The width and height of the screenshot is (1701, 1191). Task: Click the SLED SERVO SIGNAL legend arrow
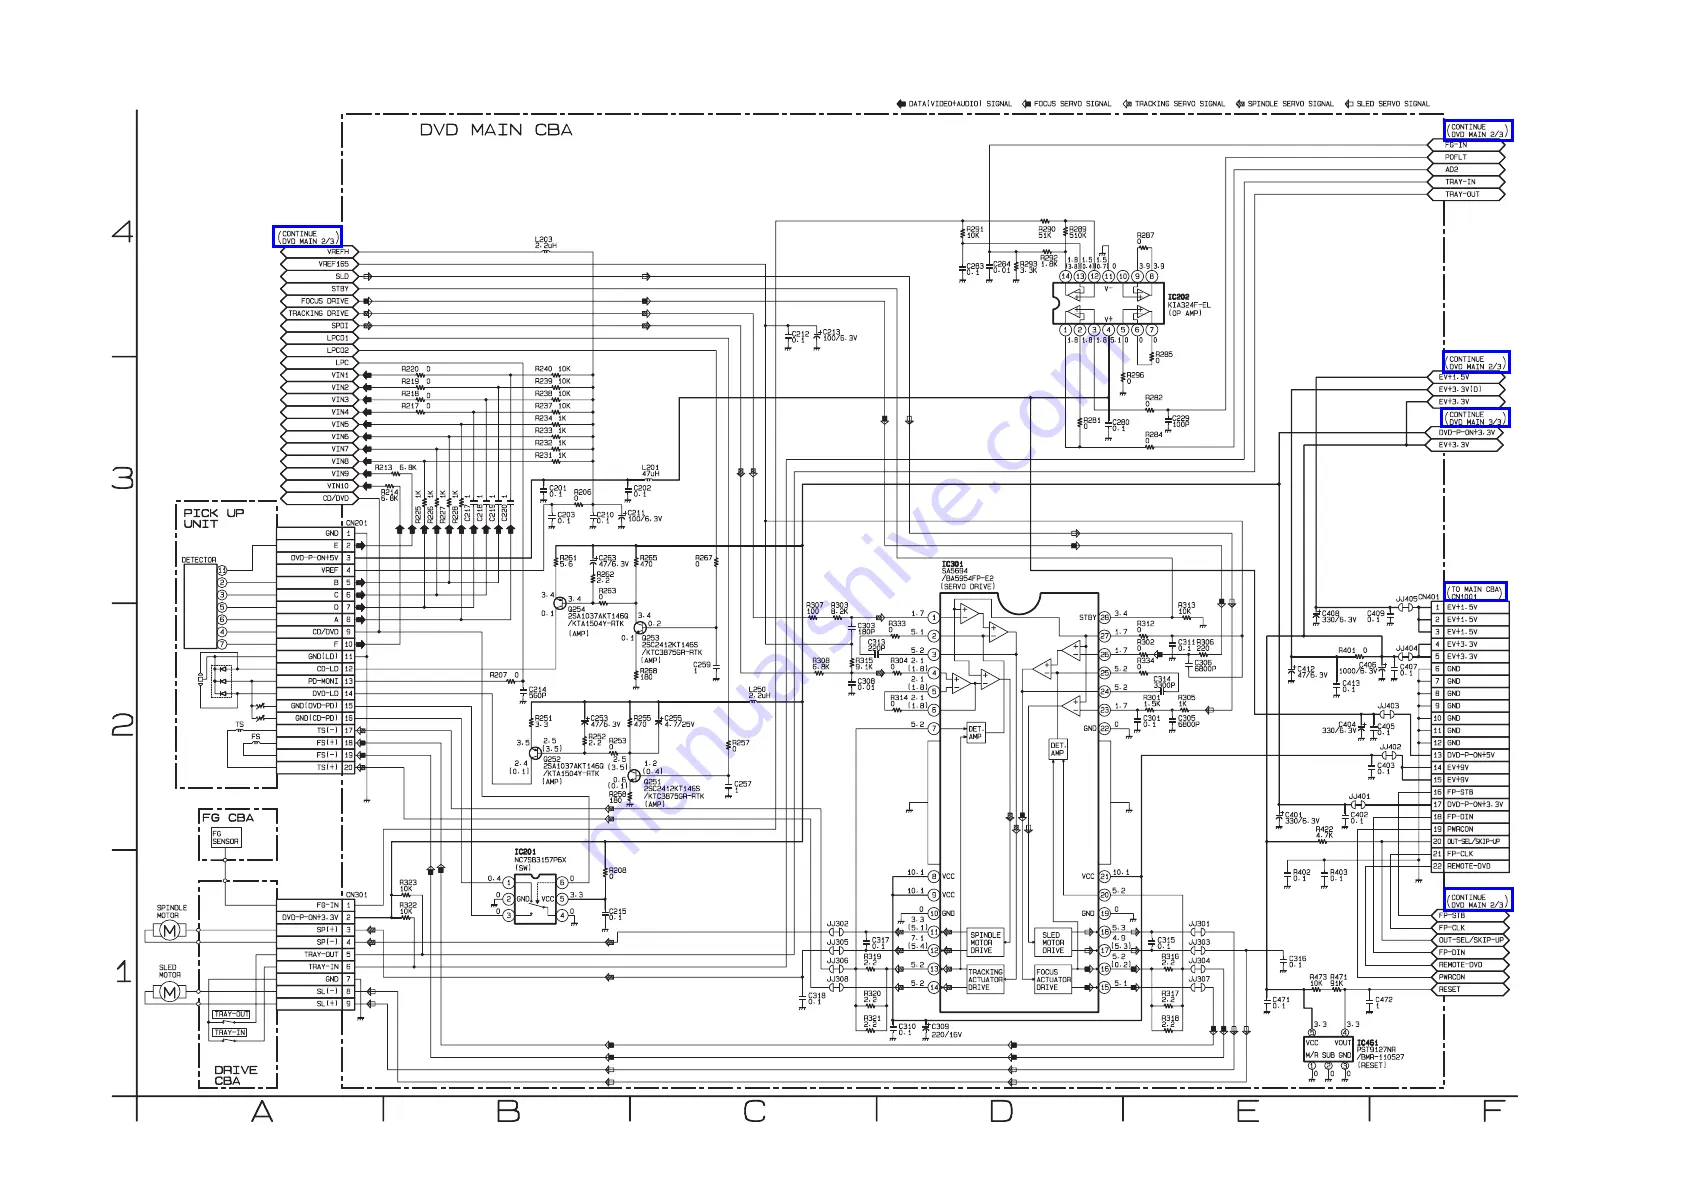[1349, 104]
